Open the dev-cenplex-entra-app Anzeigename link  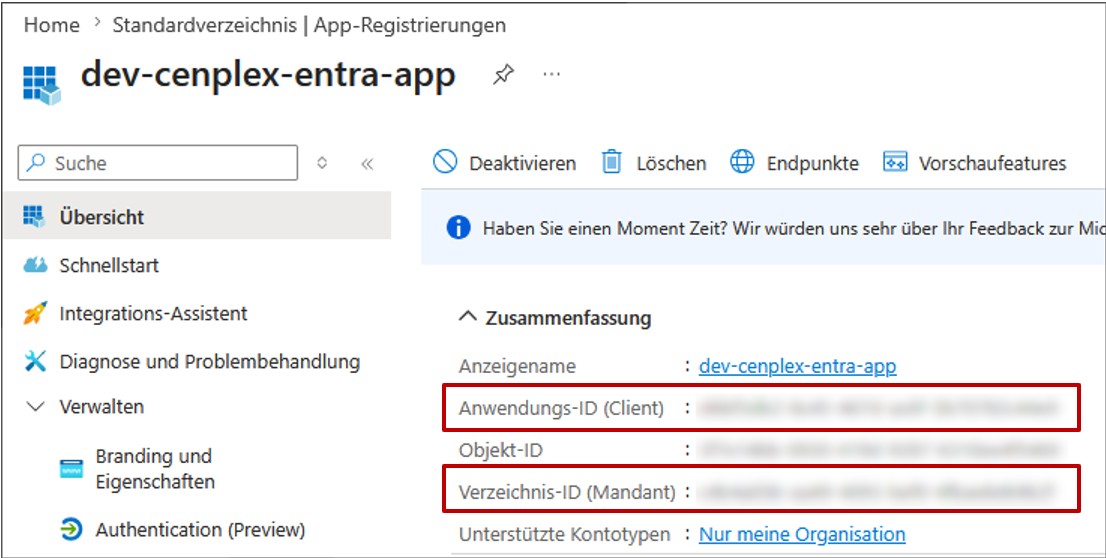pos(798,366)
